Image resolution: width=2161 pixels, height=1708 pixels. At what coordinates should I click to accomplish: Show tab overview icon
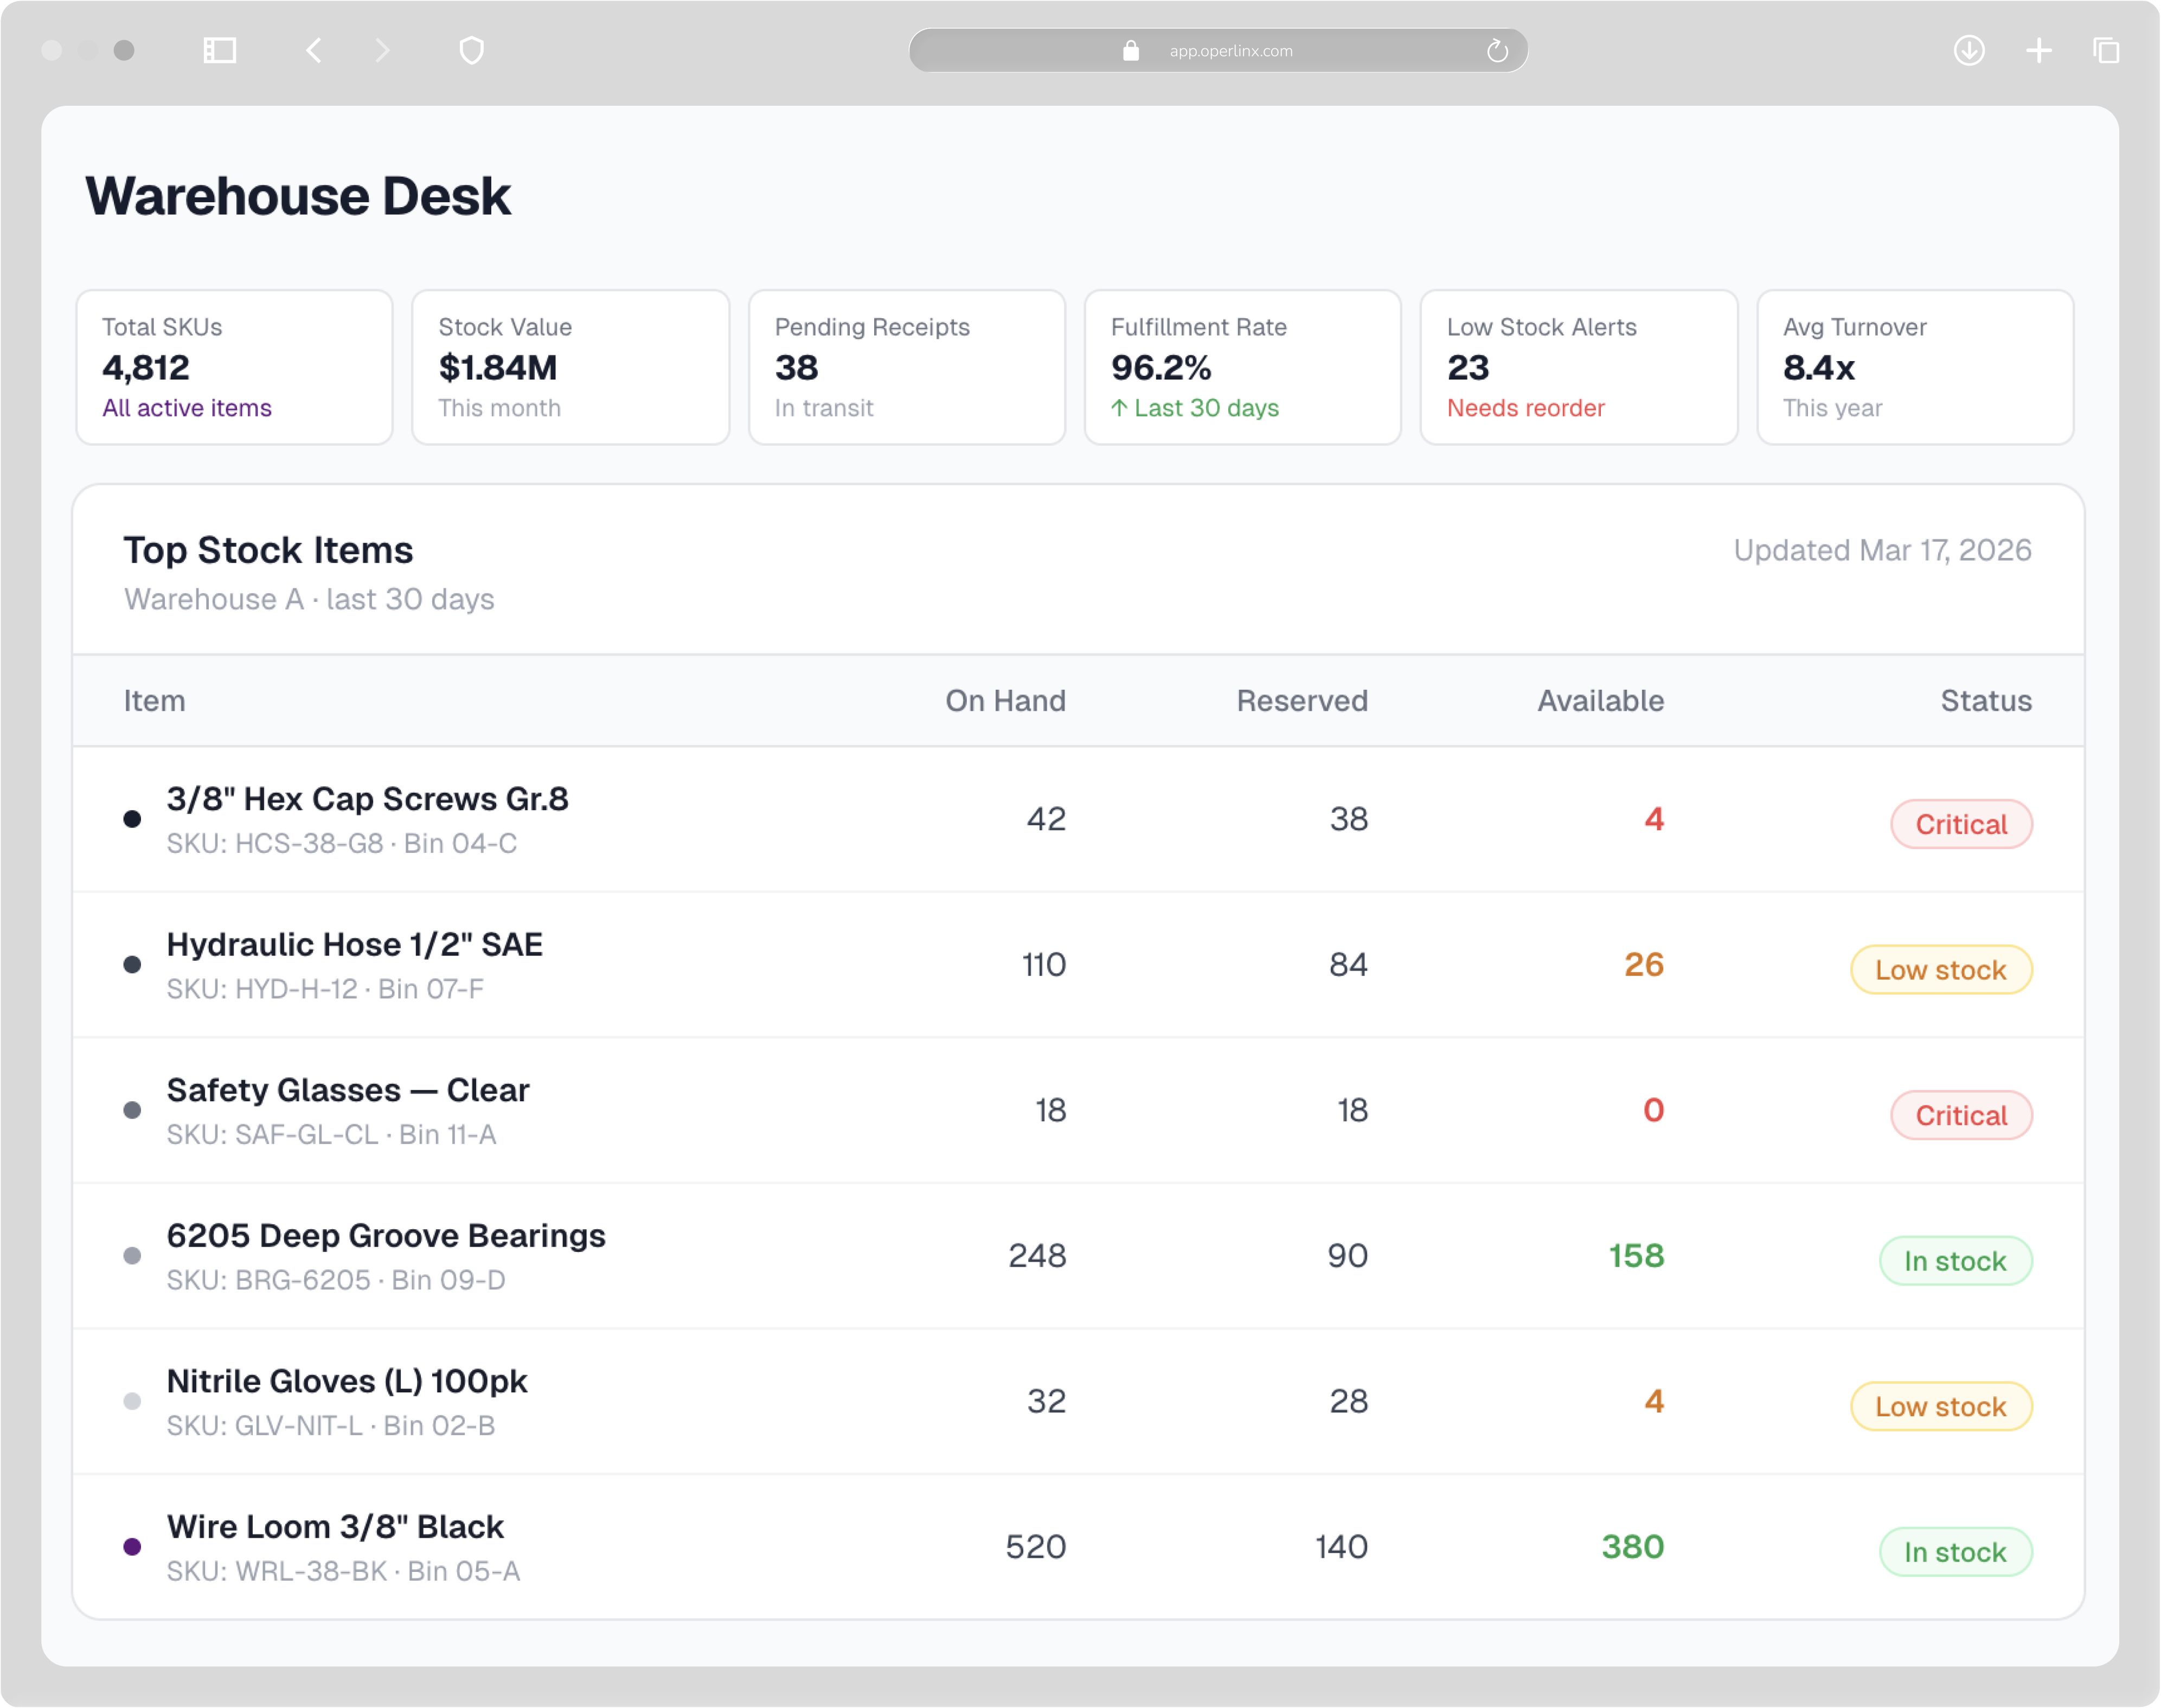point(2106,50)
